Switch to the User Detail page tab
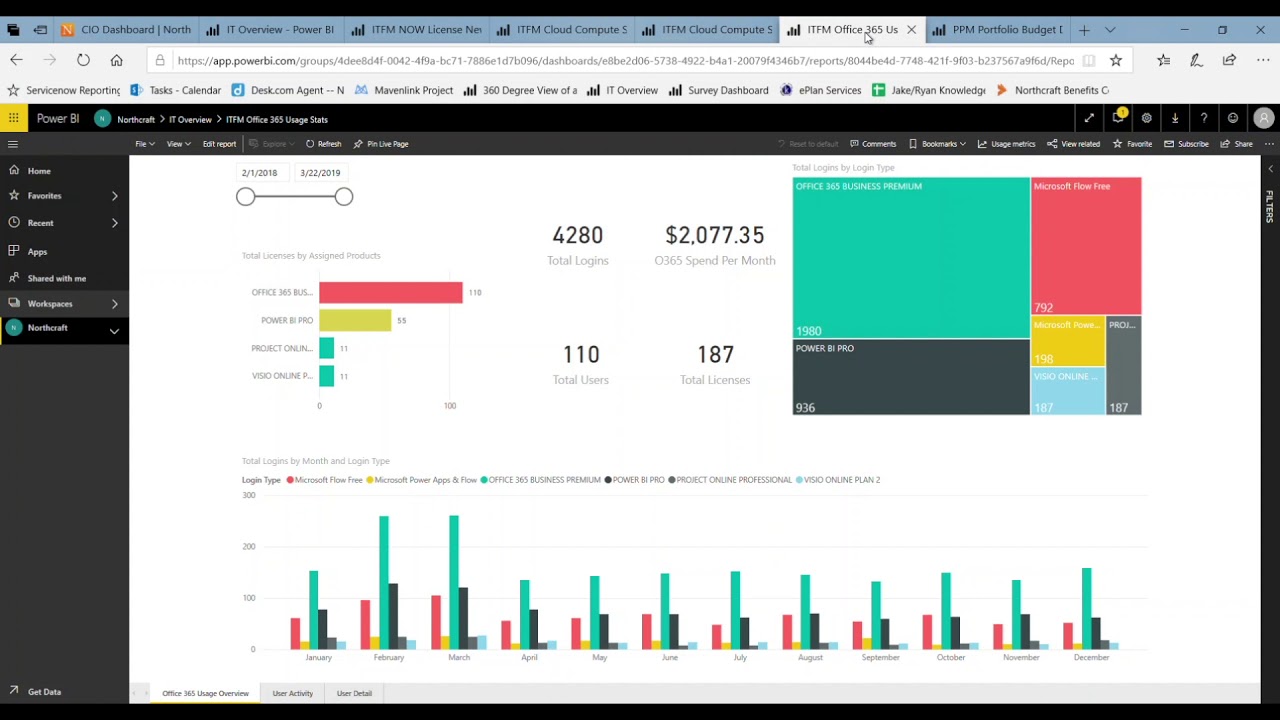The image size is (1280, 720). [x=354, y=693]
